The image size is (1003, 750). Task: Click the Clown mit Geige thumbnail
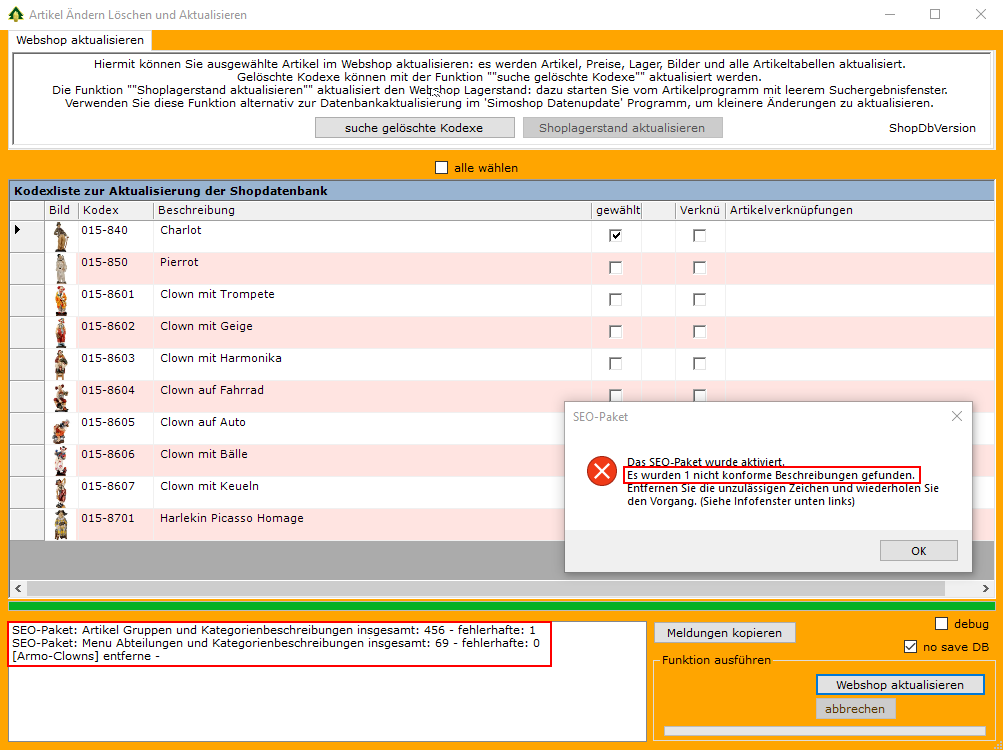coord(61,333)
